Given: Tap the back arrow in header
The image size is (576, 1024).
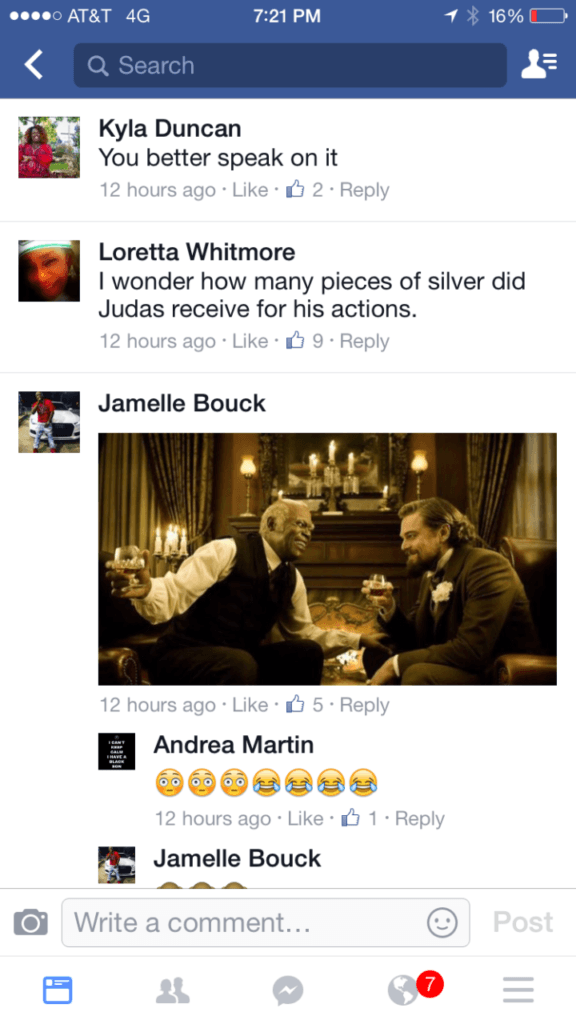Looking at the screenshot, I should pos(33,65).
